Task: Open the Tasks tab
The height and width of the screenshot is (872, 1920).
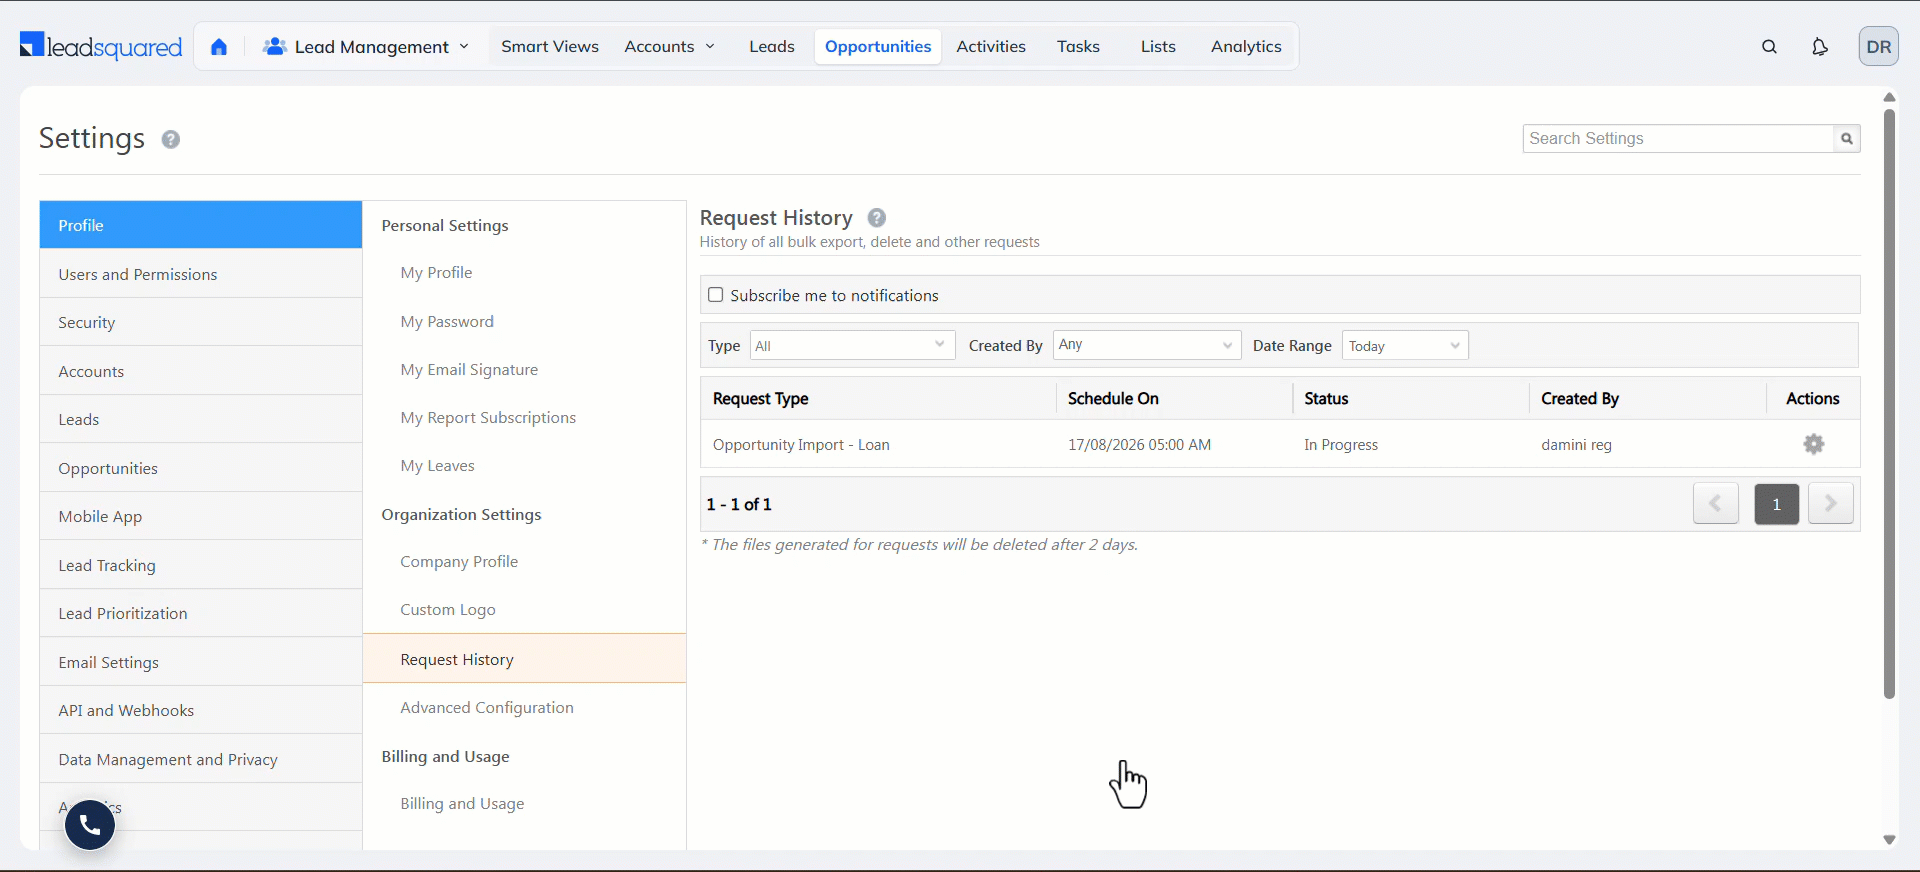Action: point(1077,47)
